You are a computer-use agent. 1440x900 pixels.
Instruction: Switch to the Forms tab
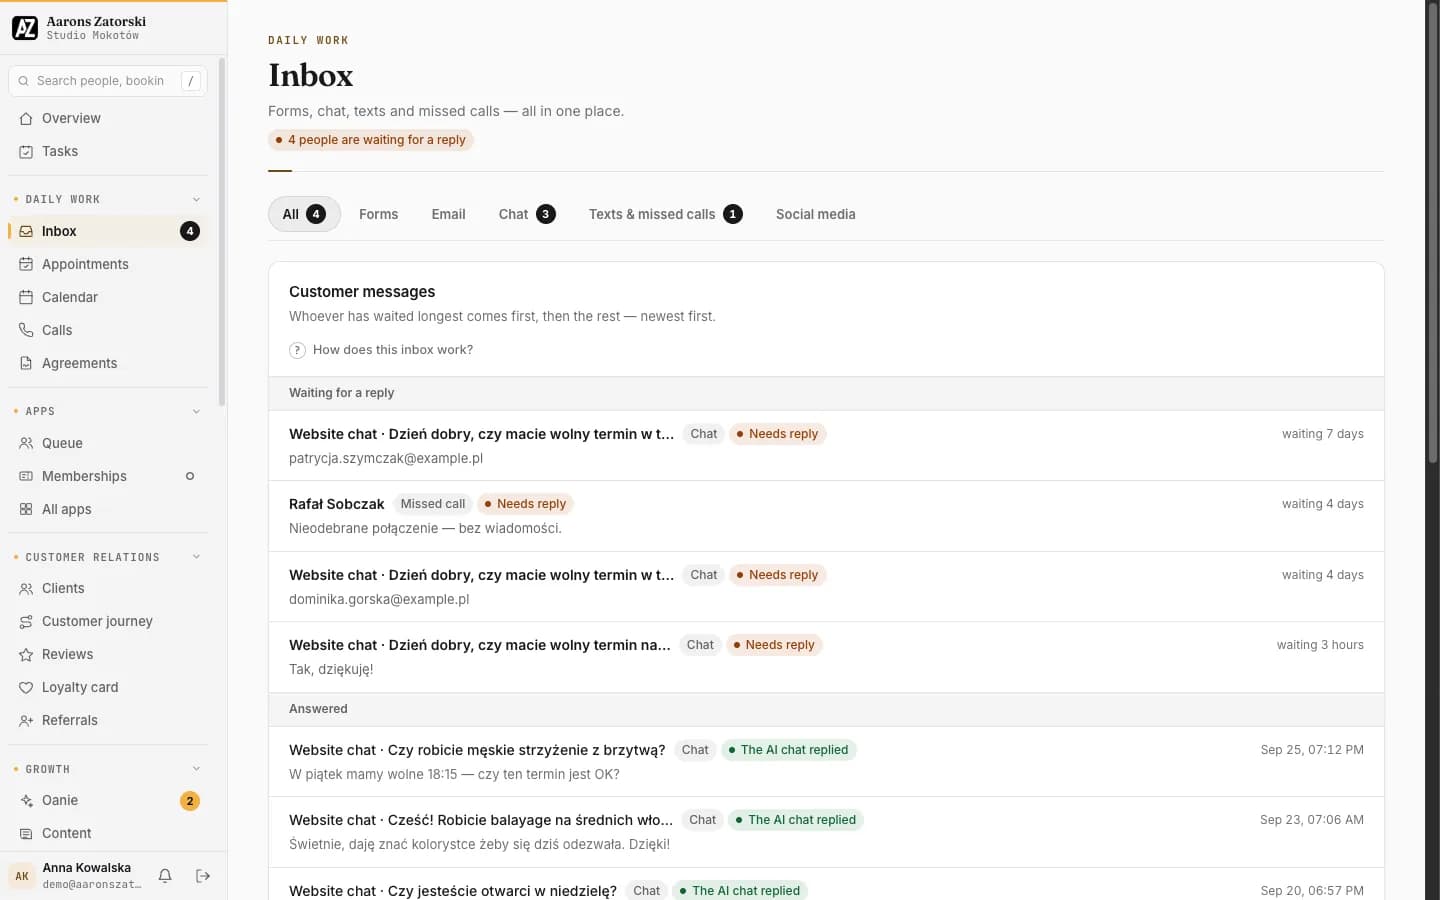point(378,214)
